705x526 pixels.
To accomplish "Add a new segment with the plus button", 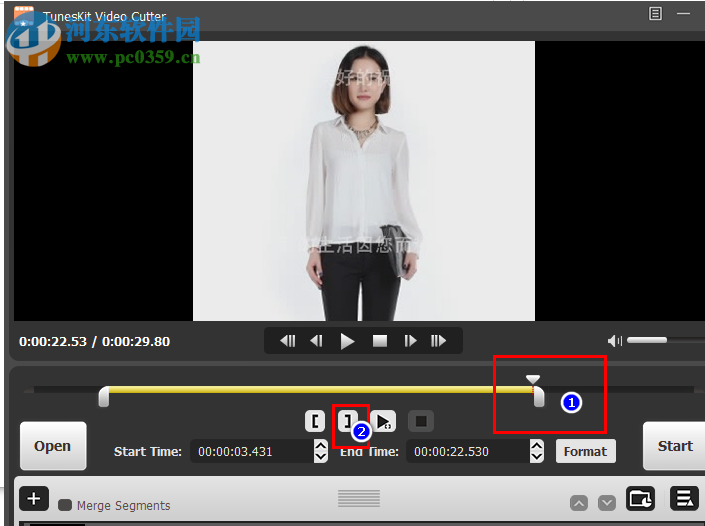I will pyautogui.click(x=34, y=499).
